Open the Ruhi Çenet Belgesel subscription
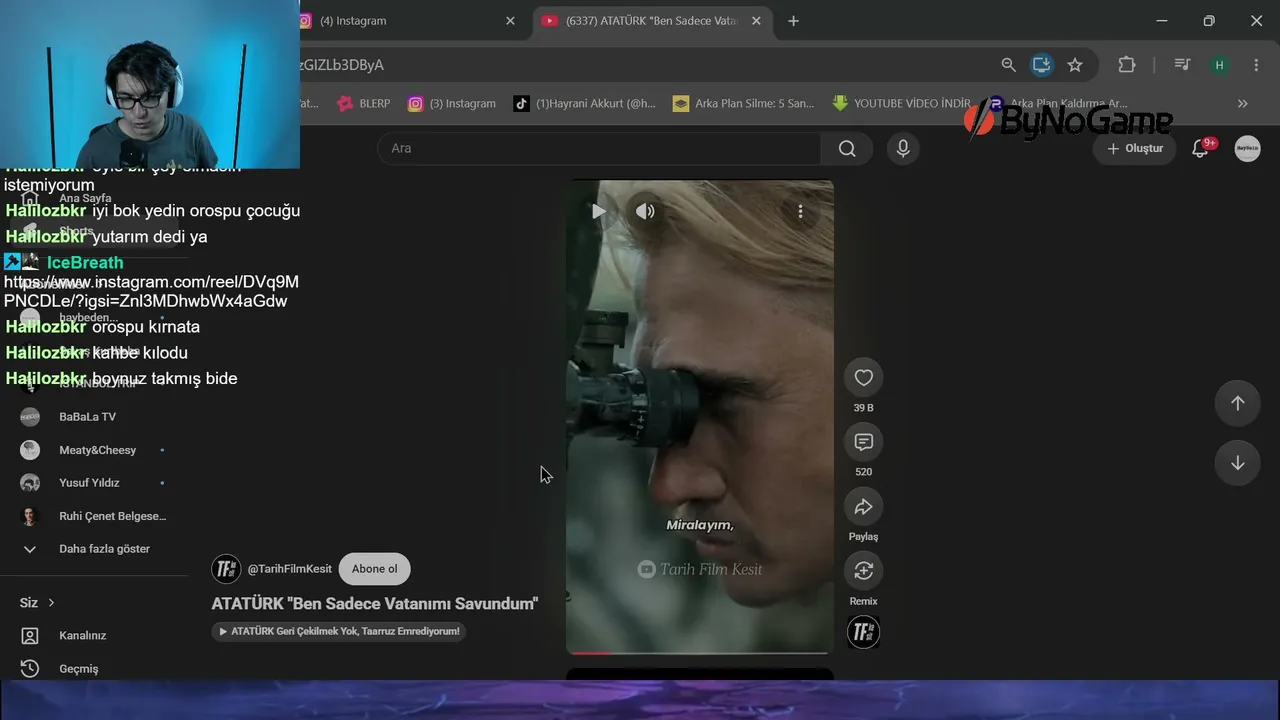Viewport: 1280px width, 720px height. [94, 516]
